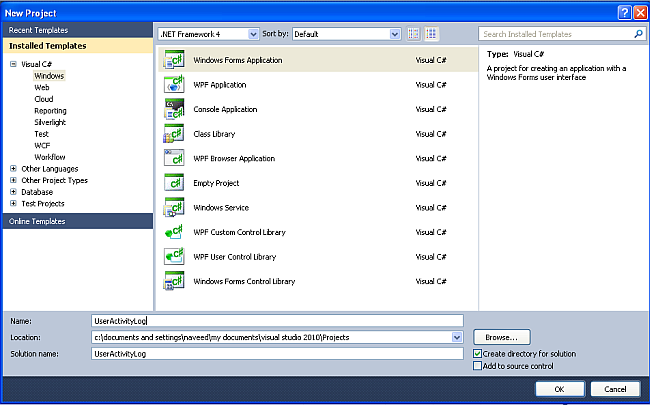The image size is (650, 405).
Task: Switch to small icons view
Action: pyautogui.click(x=413, y=34)
